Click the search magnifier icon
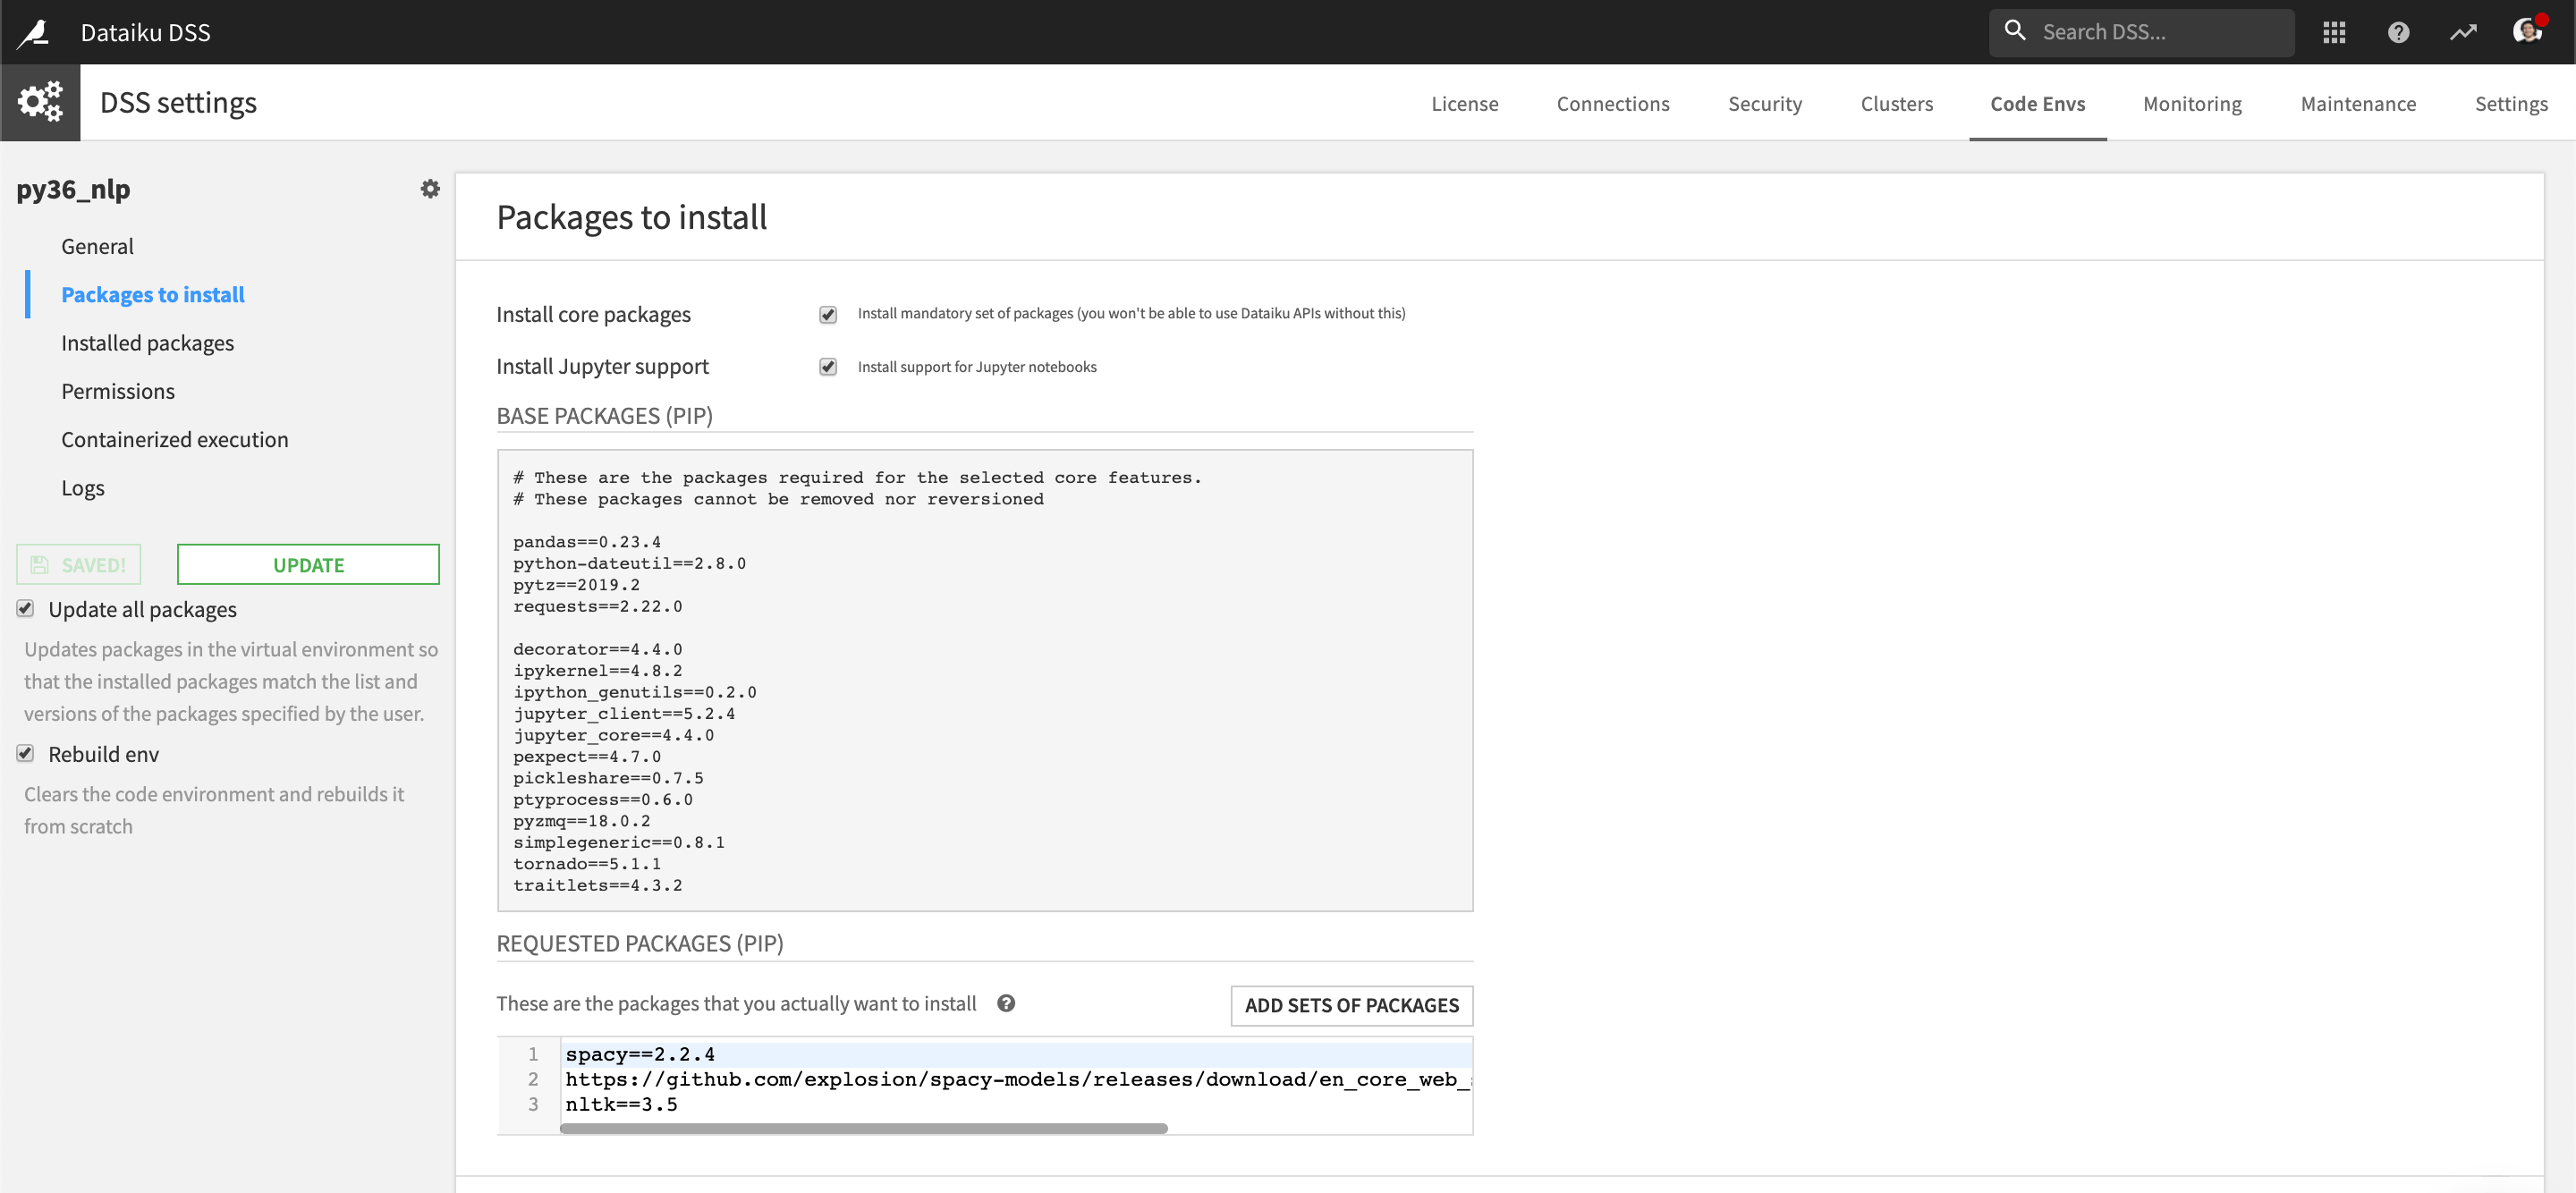The image size is (2576, 1193). pos(2015,31)
